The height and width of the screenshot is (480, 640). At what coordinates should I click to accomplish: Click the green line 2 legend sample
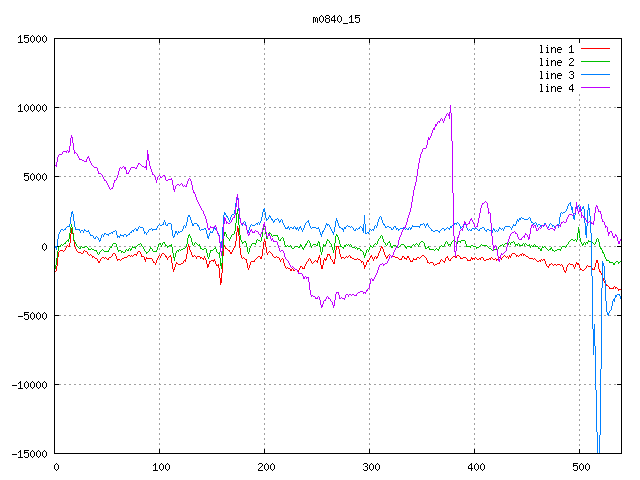coord(596,62)
